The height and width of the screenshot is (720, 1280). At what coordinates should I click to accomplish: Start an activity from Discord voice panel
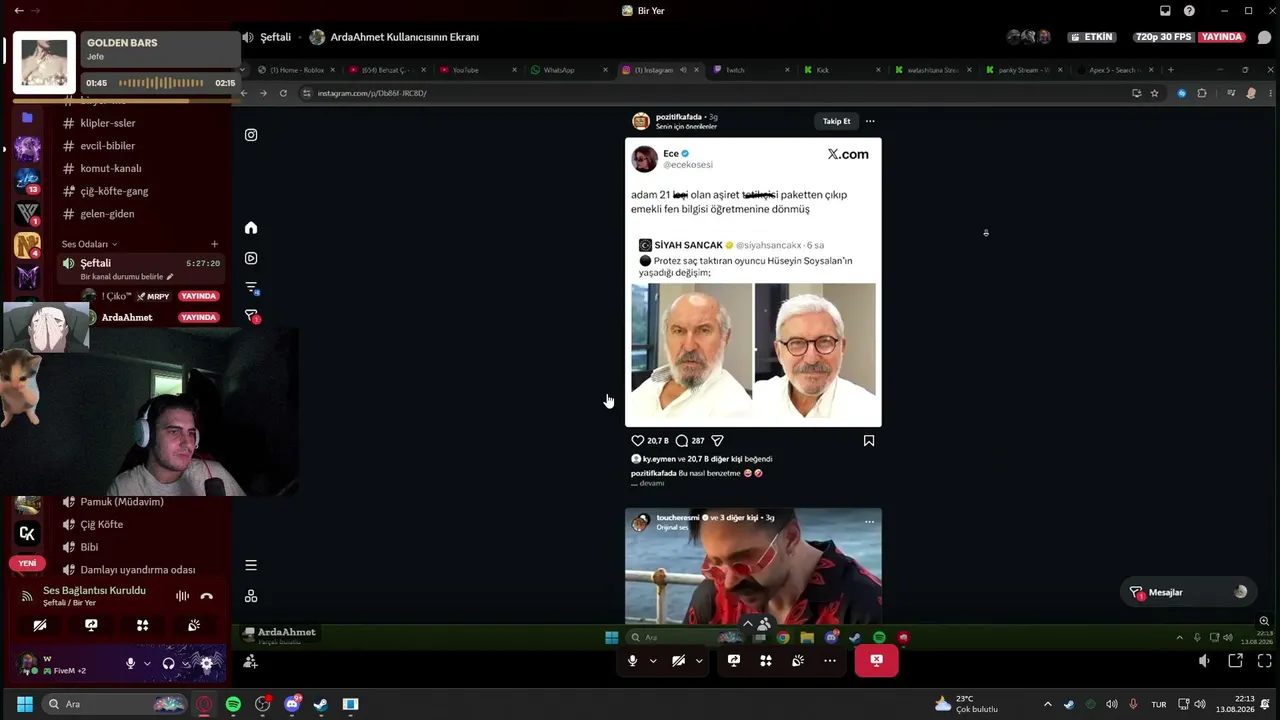(x=142, y=625)
